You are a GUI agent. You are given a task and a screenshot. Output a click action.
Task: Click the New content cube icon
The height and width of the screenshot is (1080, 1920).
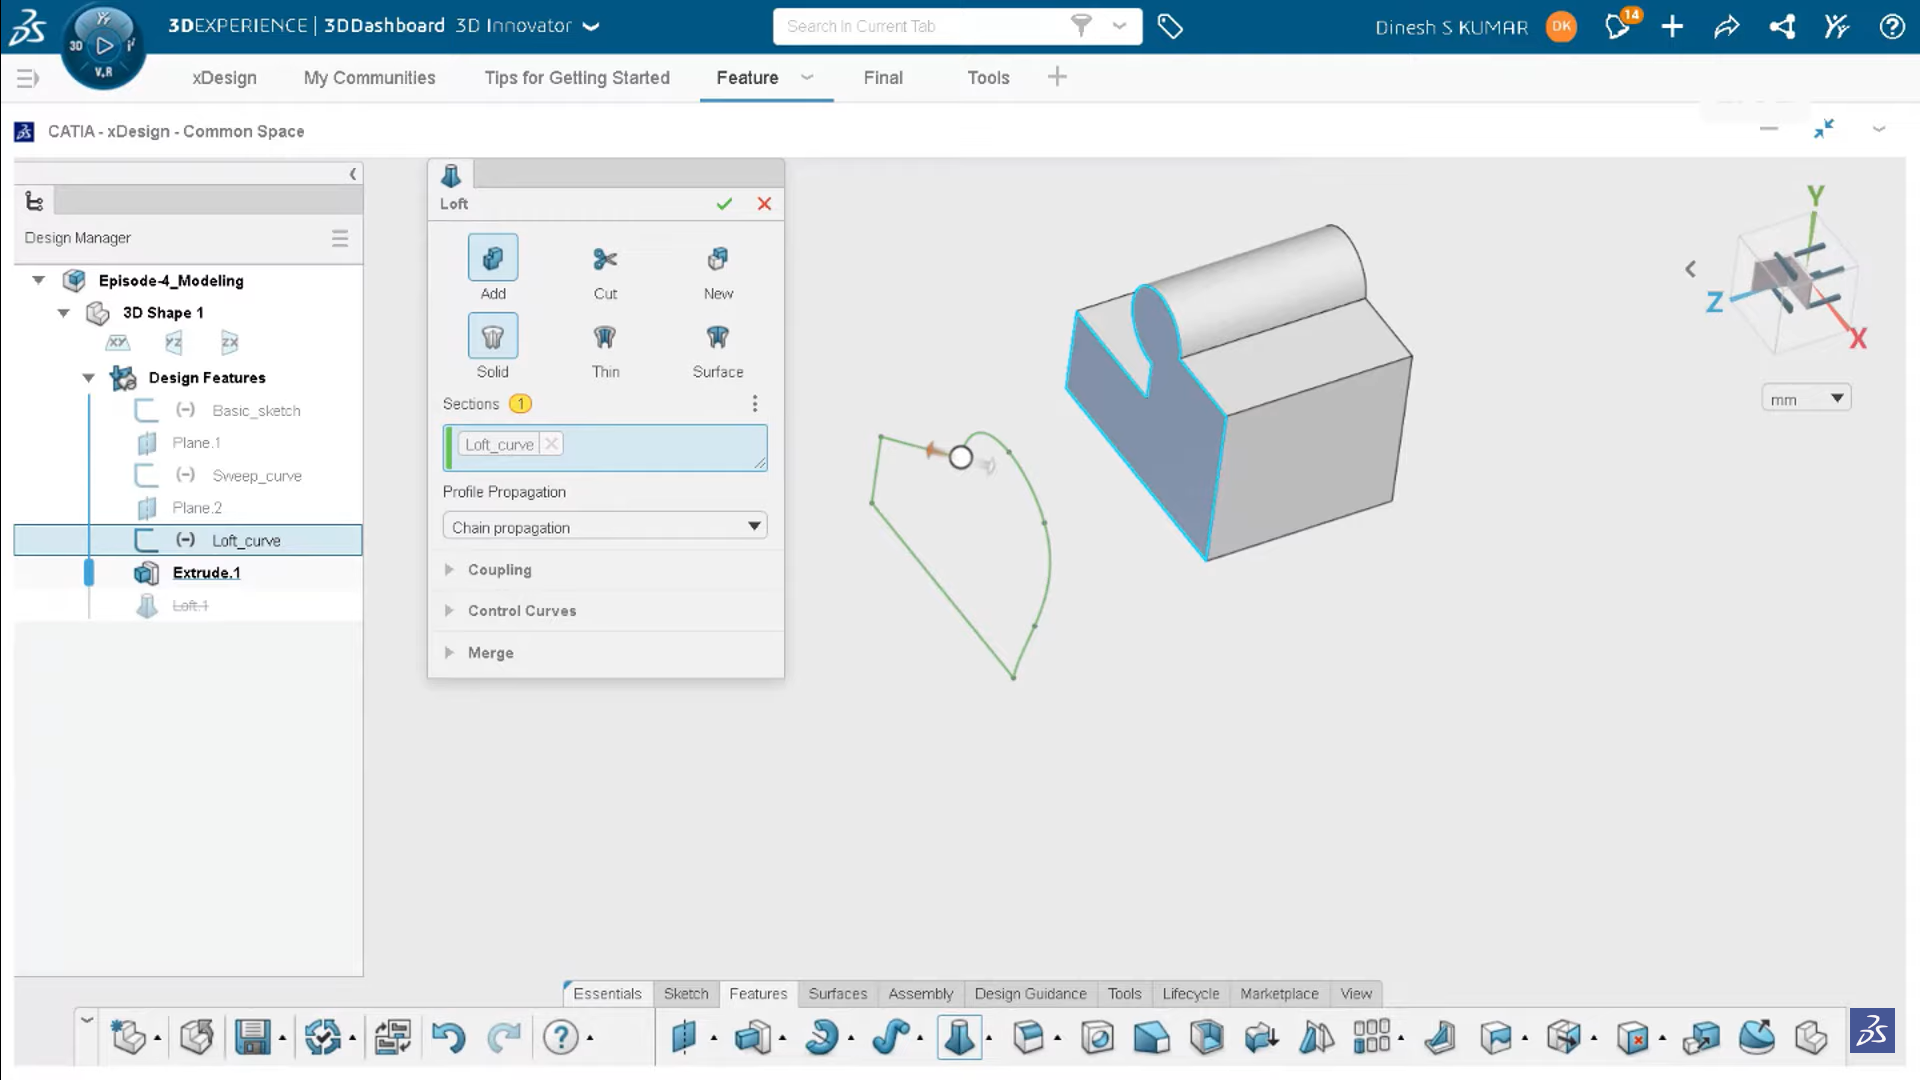point(129,1037)
